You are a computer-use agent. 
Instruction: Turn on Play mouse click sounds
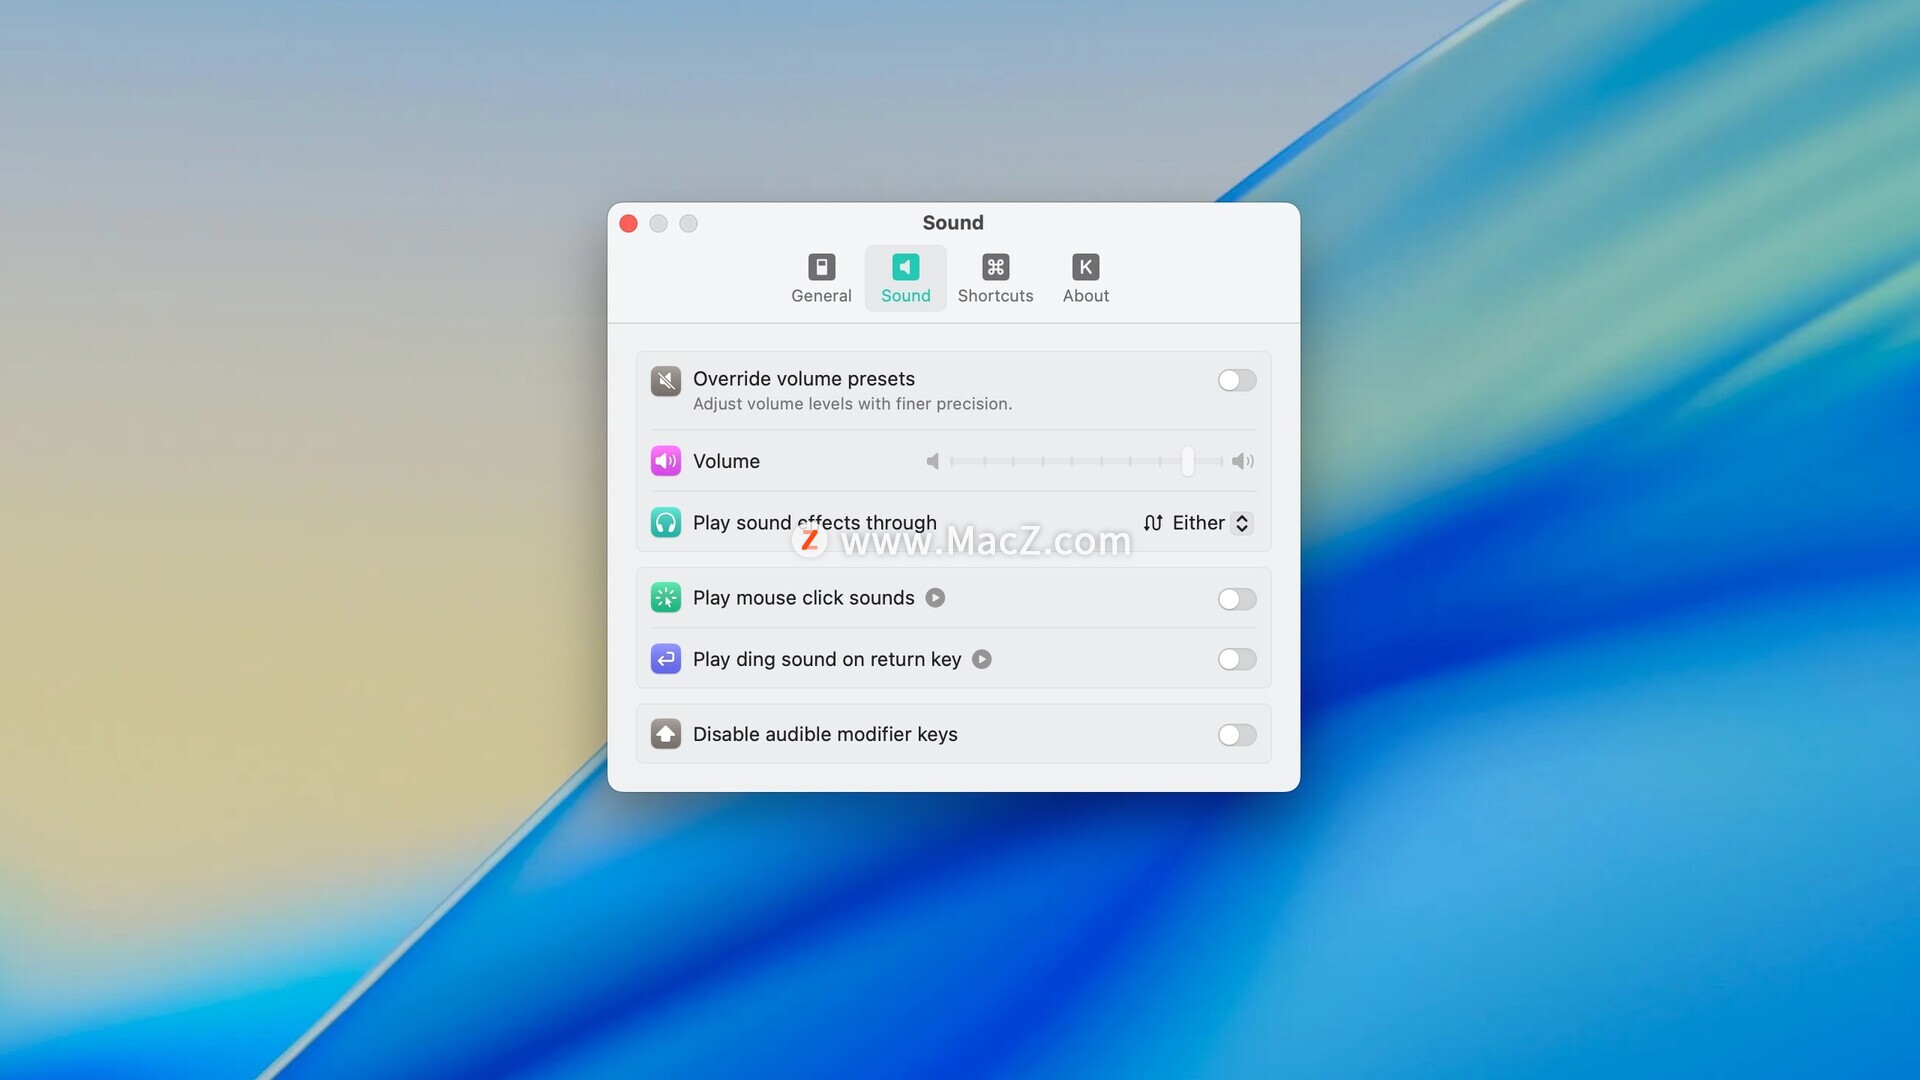[1236, 599]
